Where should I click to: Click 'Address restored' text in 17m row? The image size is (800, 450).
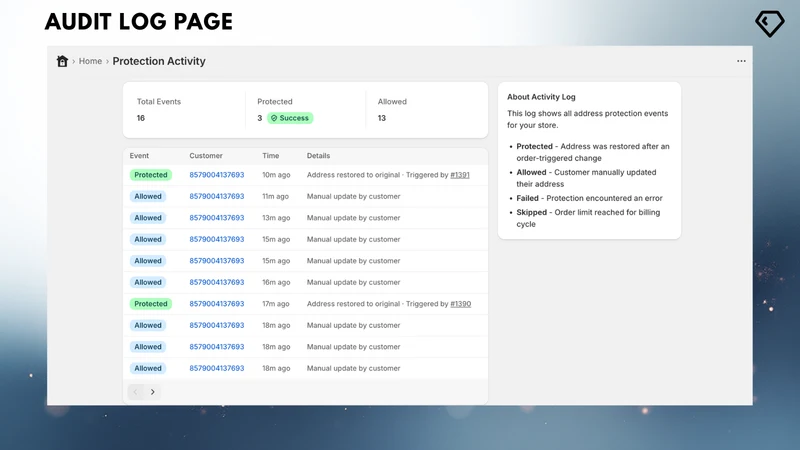pyautogui.click(x=353, y=304)
